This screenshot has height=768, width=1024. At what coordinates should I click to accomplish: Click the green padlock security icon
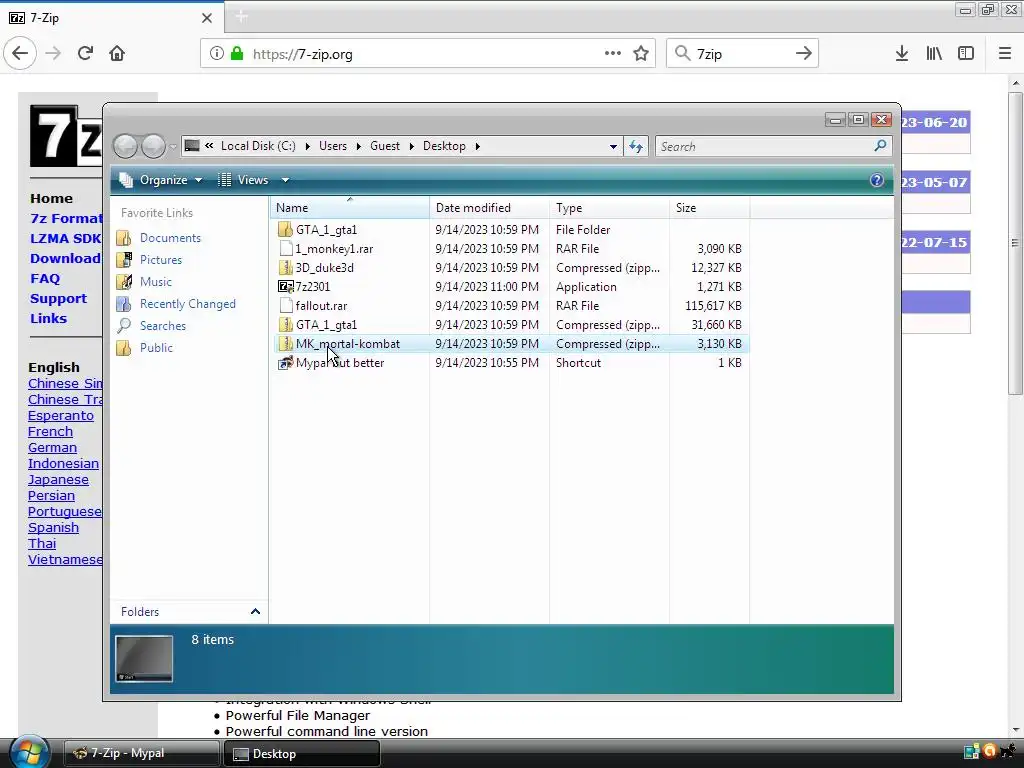(x=237, y=54)
